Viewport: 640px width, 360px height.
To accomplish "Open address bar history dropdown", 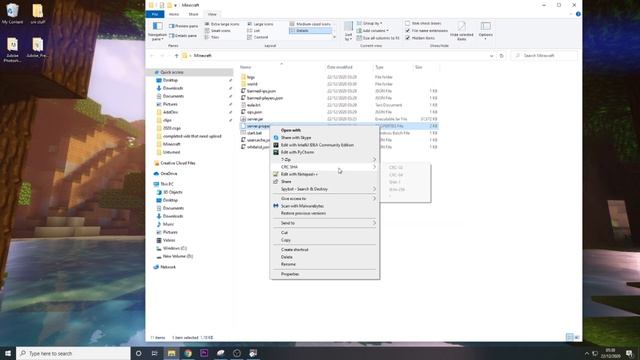I will (x=491, y=56).
